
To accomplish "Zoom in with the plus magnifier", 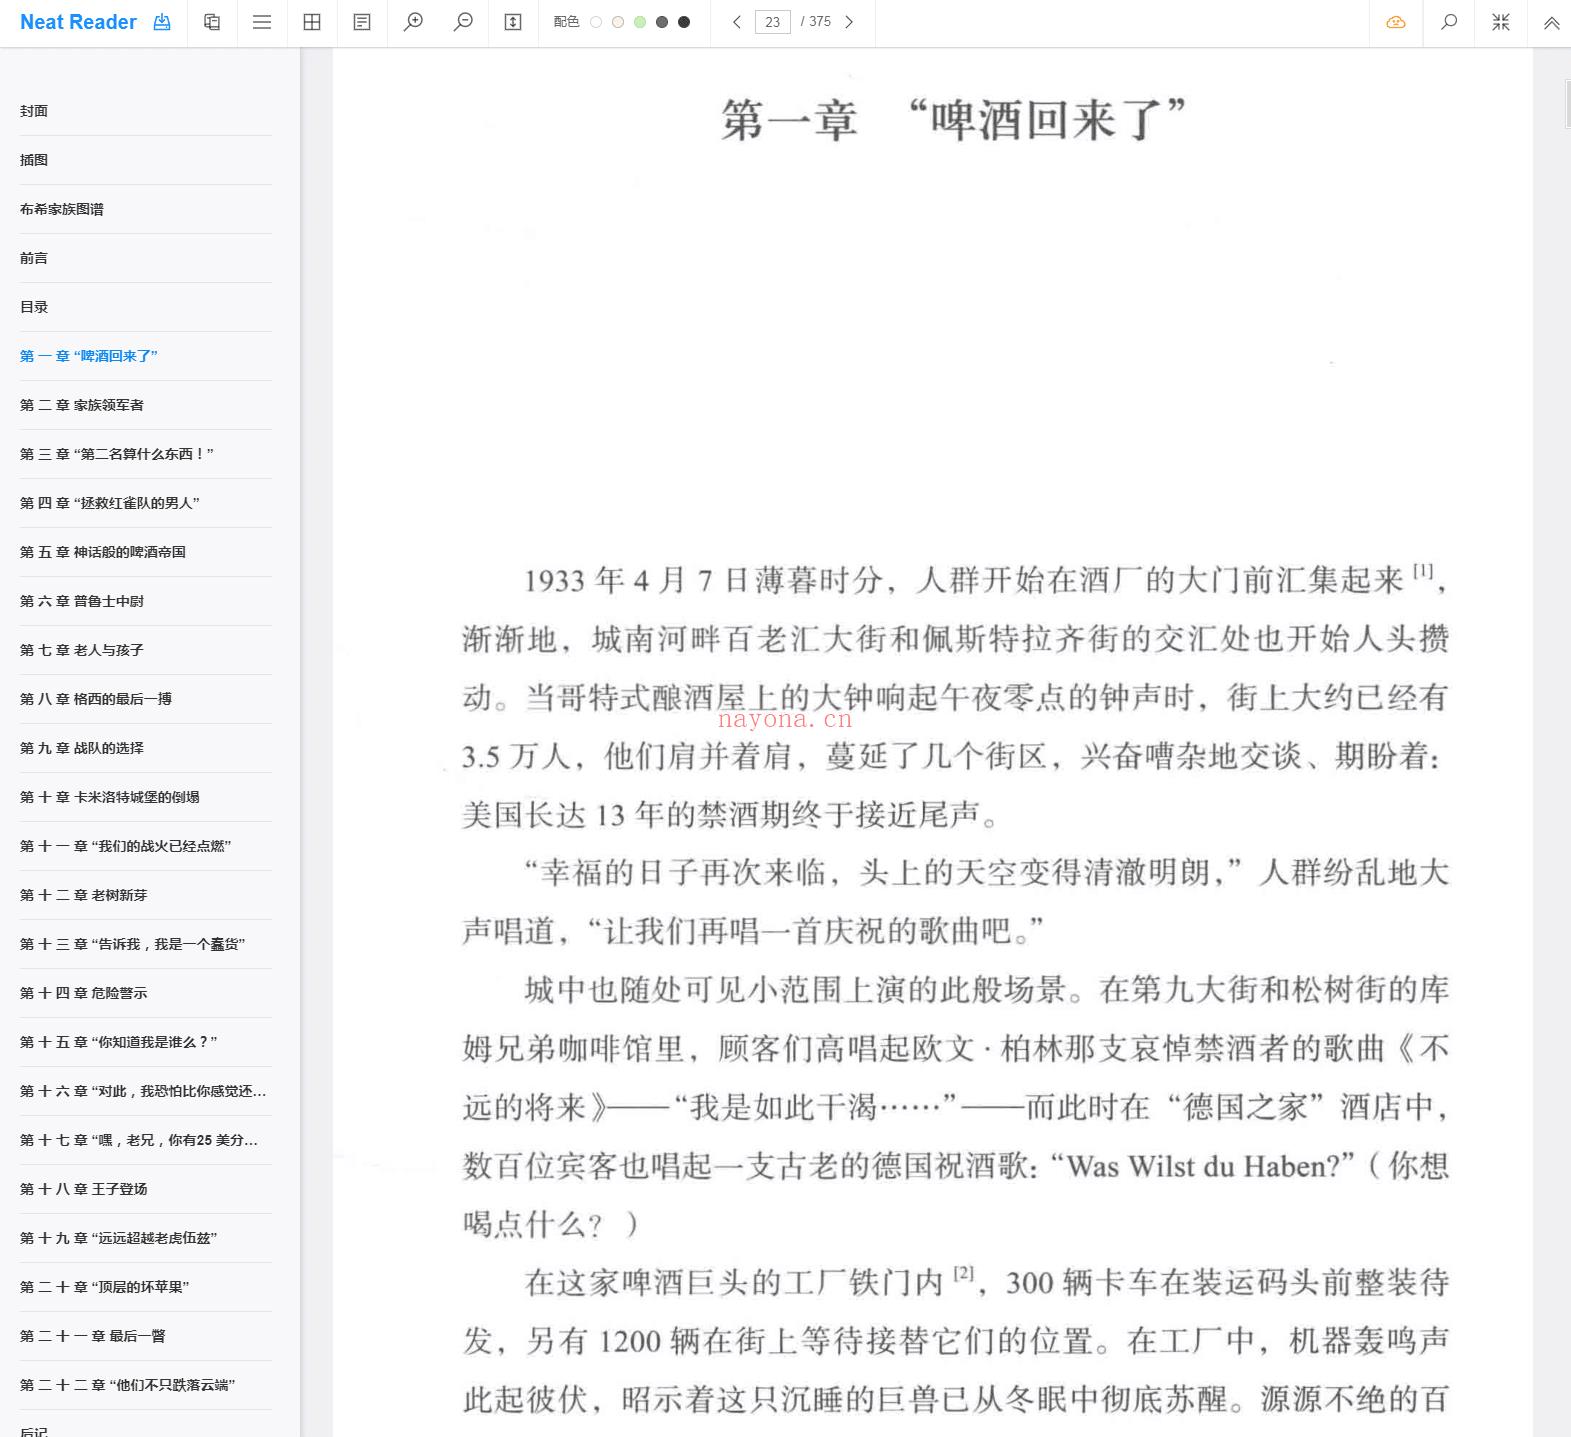I will tap(413, 22).
